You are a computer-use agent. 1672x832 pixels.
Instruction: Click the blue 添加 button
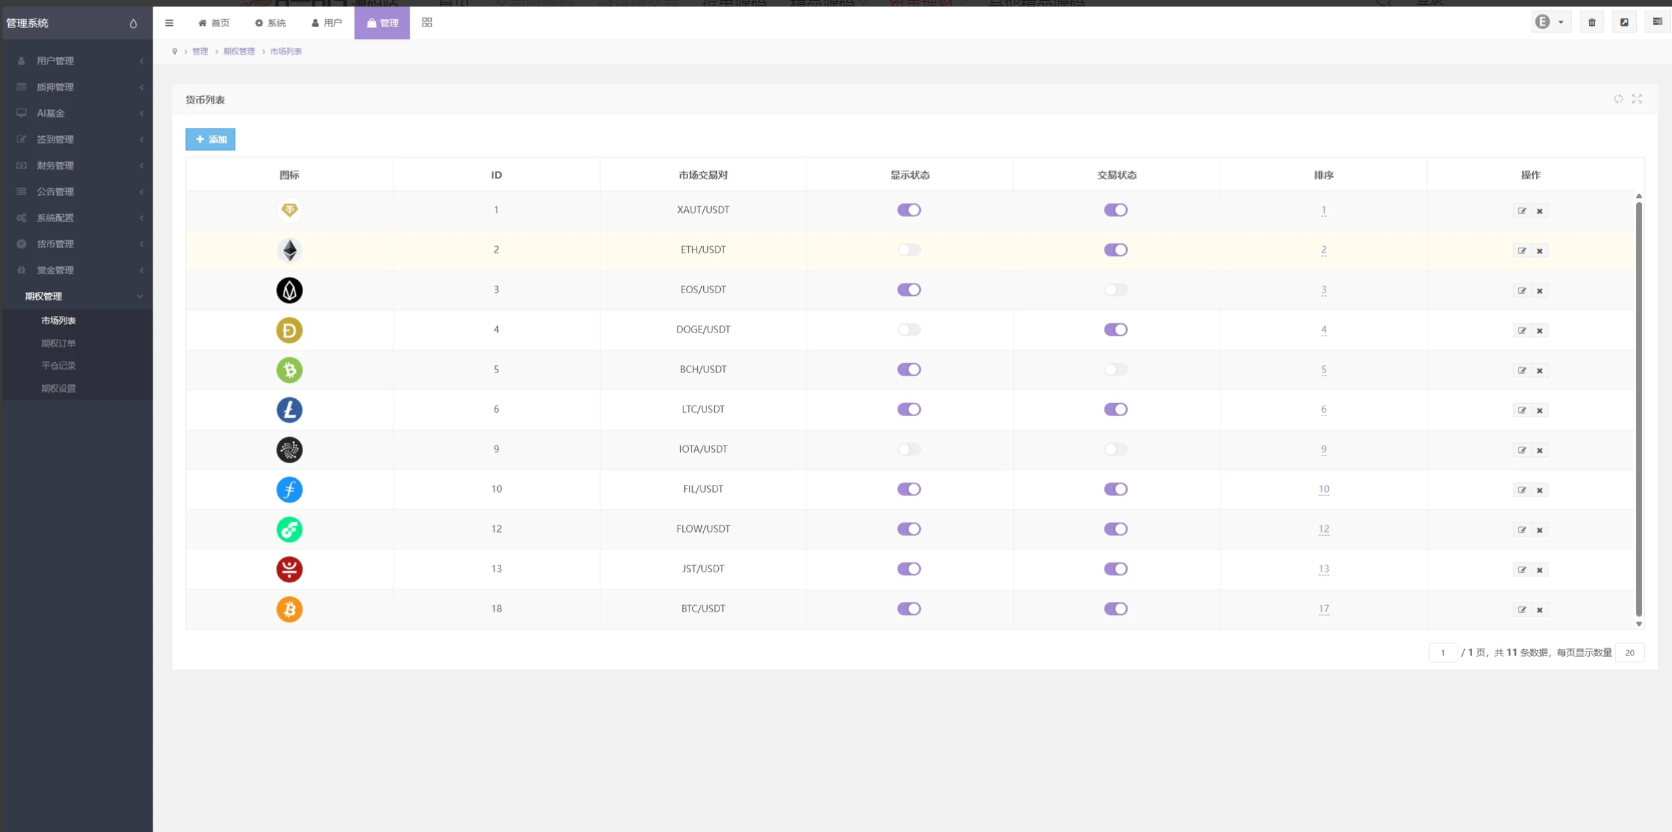point(210,140)
